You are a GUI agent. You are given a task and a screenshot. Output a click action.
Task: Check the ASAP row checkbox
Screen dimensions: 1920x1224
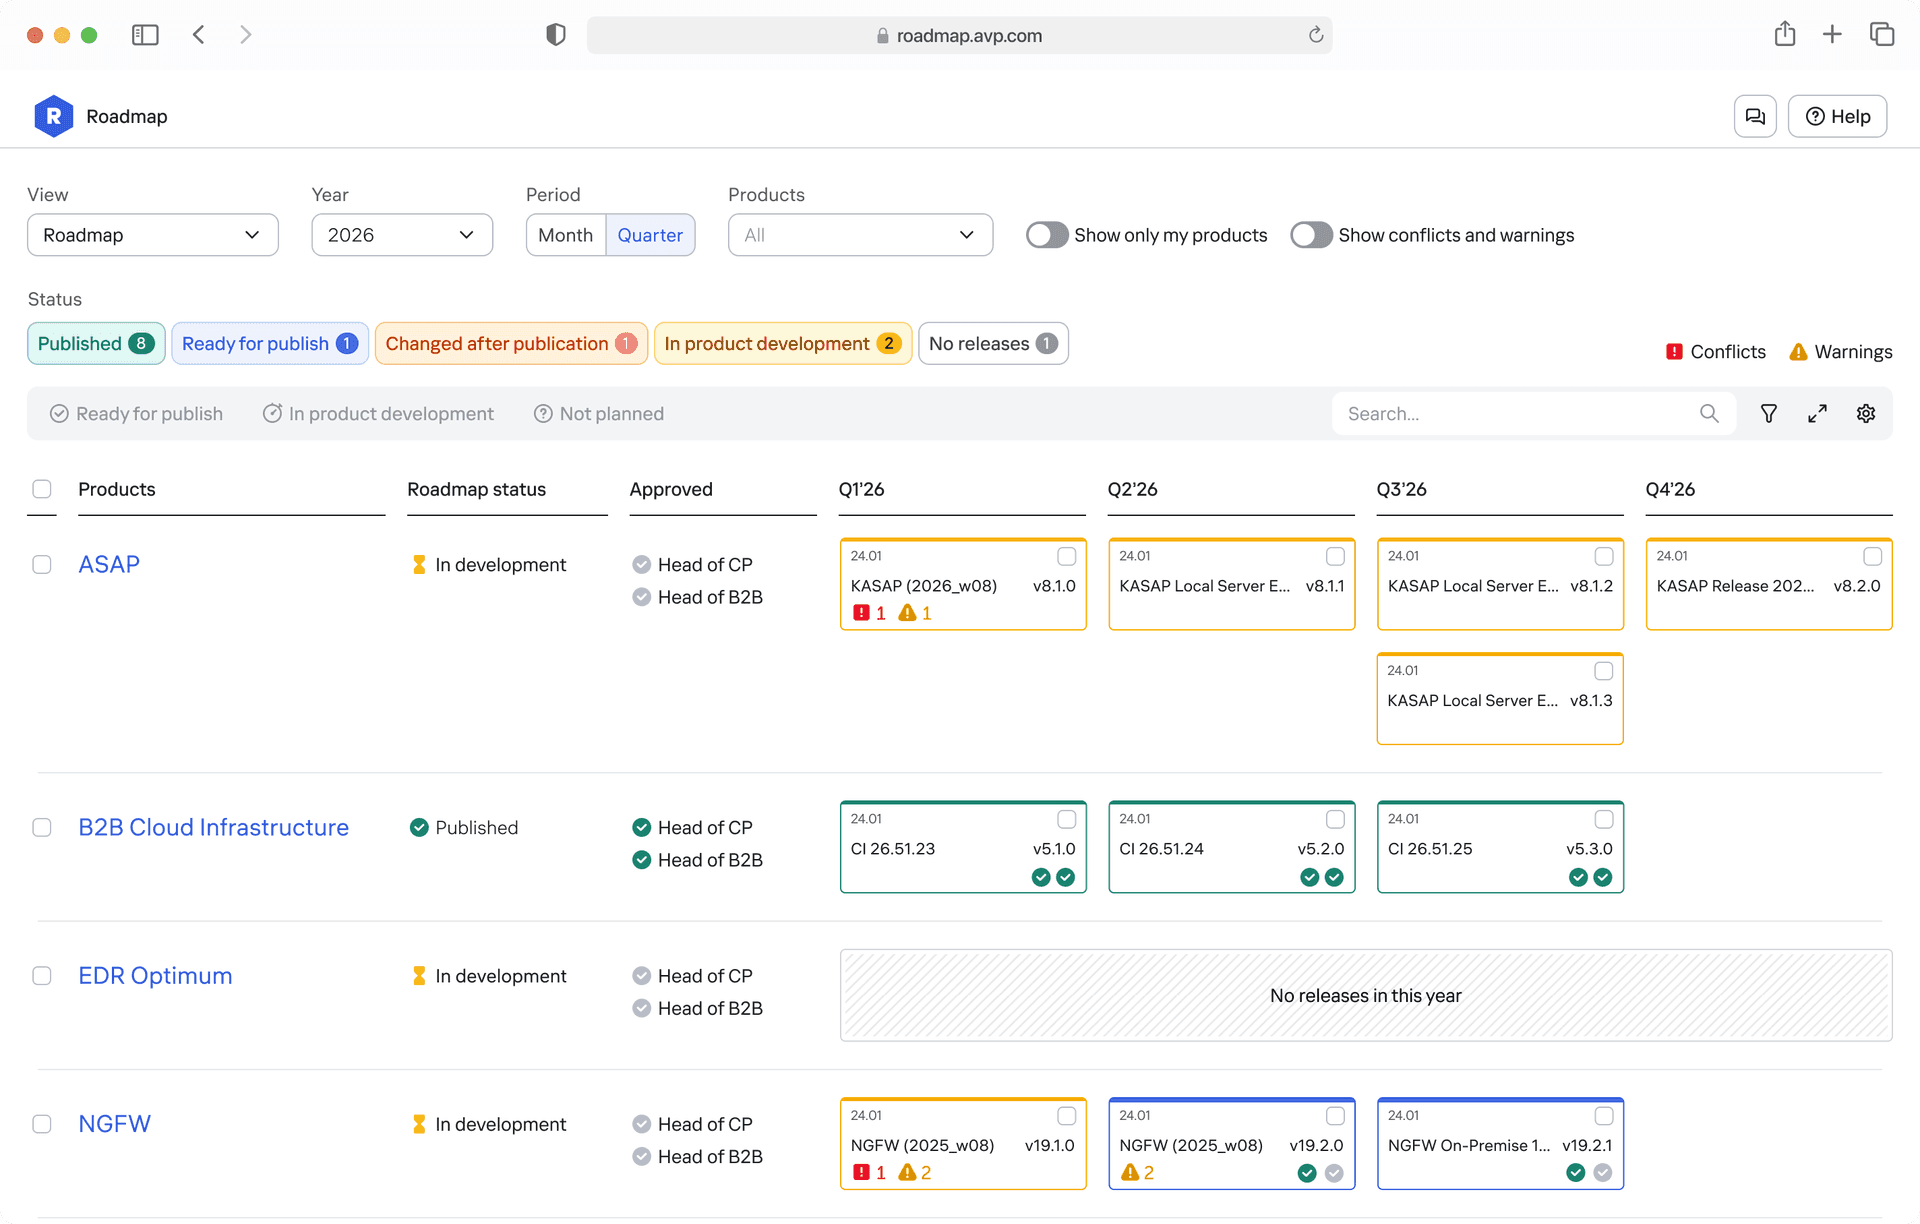point(42,564)
